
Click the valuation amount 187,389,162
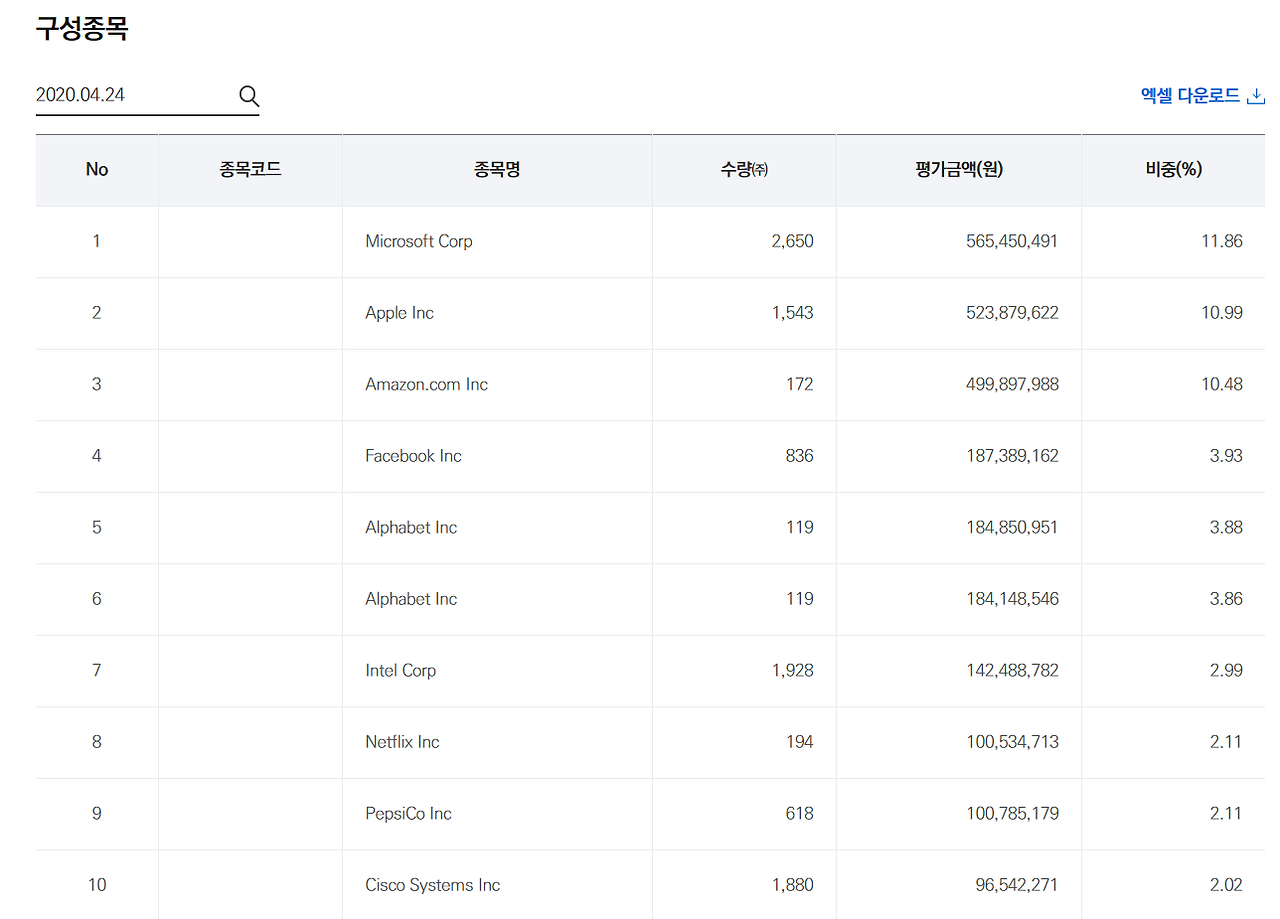1013,456
